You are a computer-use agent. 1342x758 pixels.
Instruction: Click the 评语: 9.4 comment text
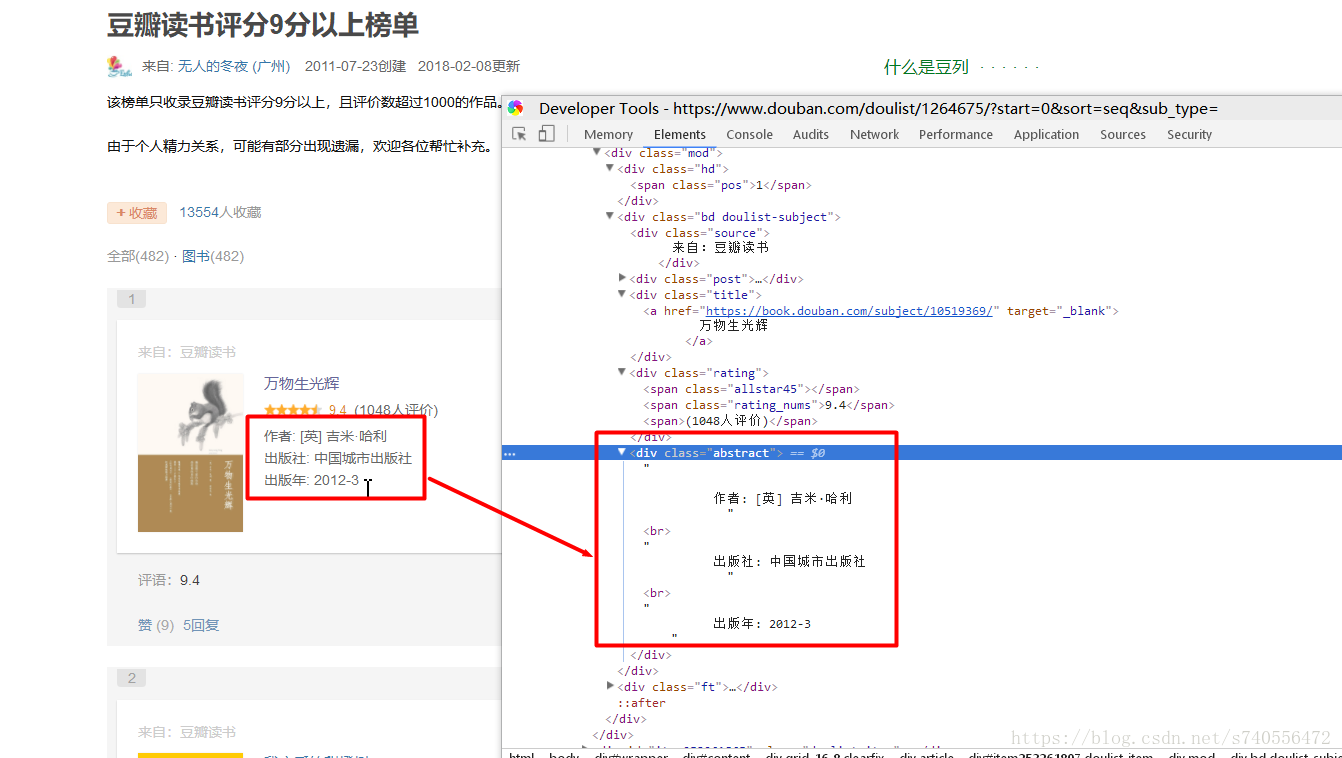click(x=169, y=580)
